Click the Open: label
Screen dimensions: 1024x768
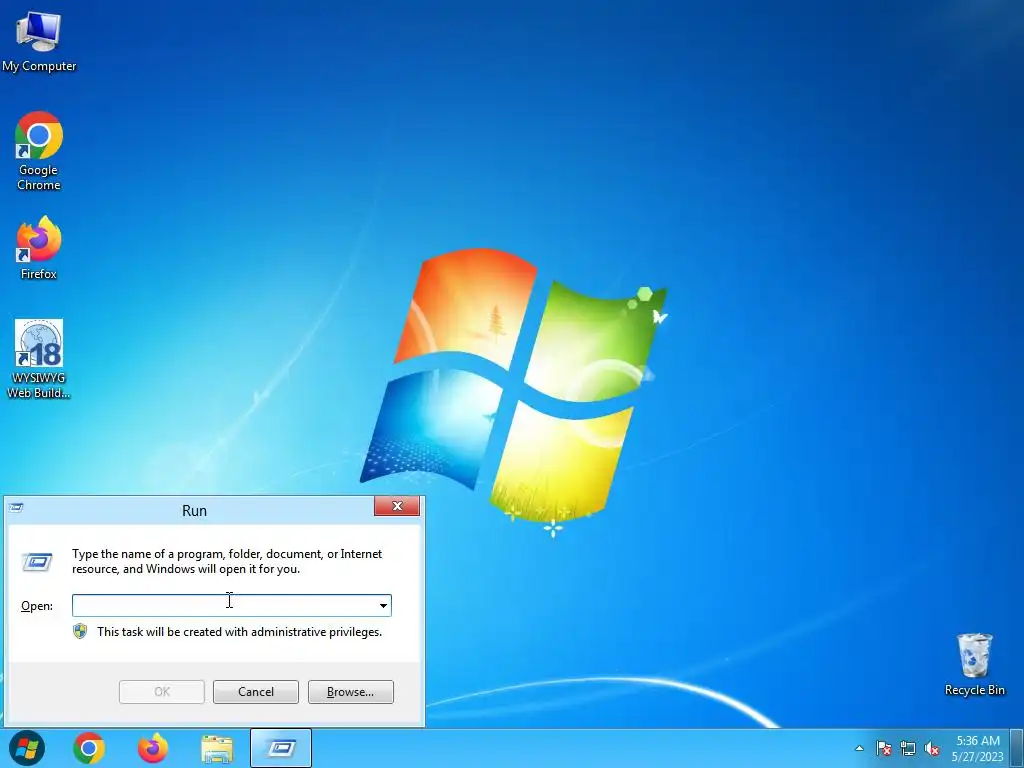(37, 606)
